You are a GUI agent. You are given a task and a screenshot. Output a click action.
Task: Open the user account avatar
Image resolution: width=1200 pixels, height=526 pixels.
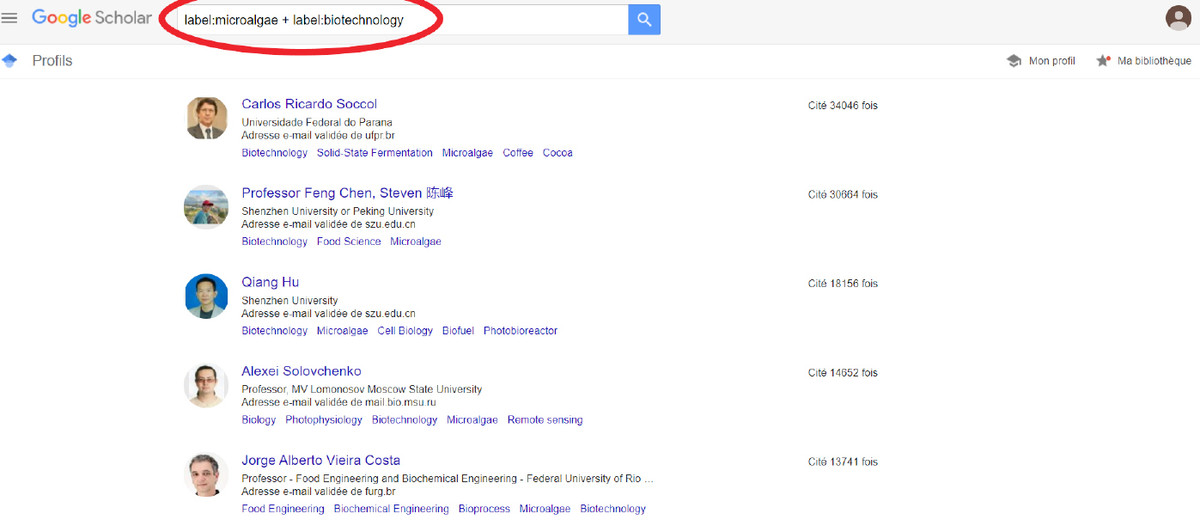1178,18
